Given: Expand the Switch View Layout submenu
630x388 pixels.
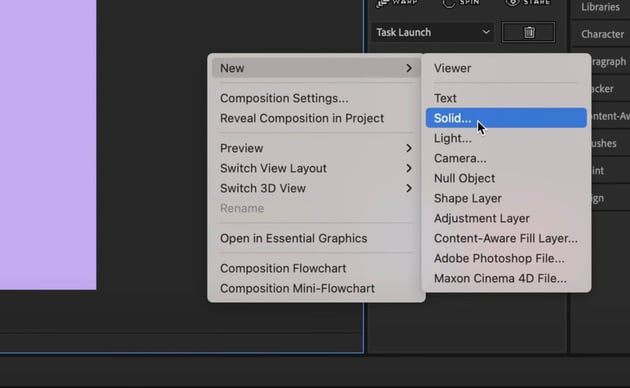Looking at the screenshot, I should [316, 168].
